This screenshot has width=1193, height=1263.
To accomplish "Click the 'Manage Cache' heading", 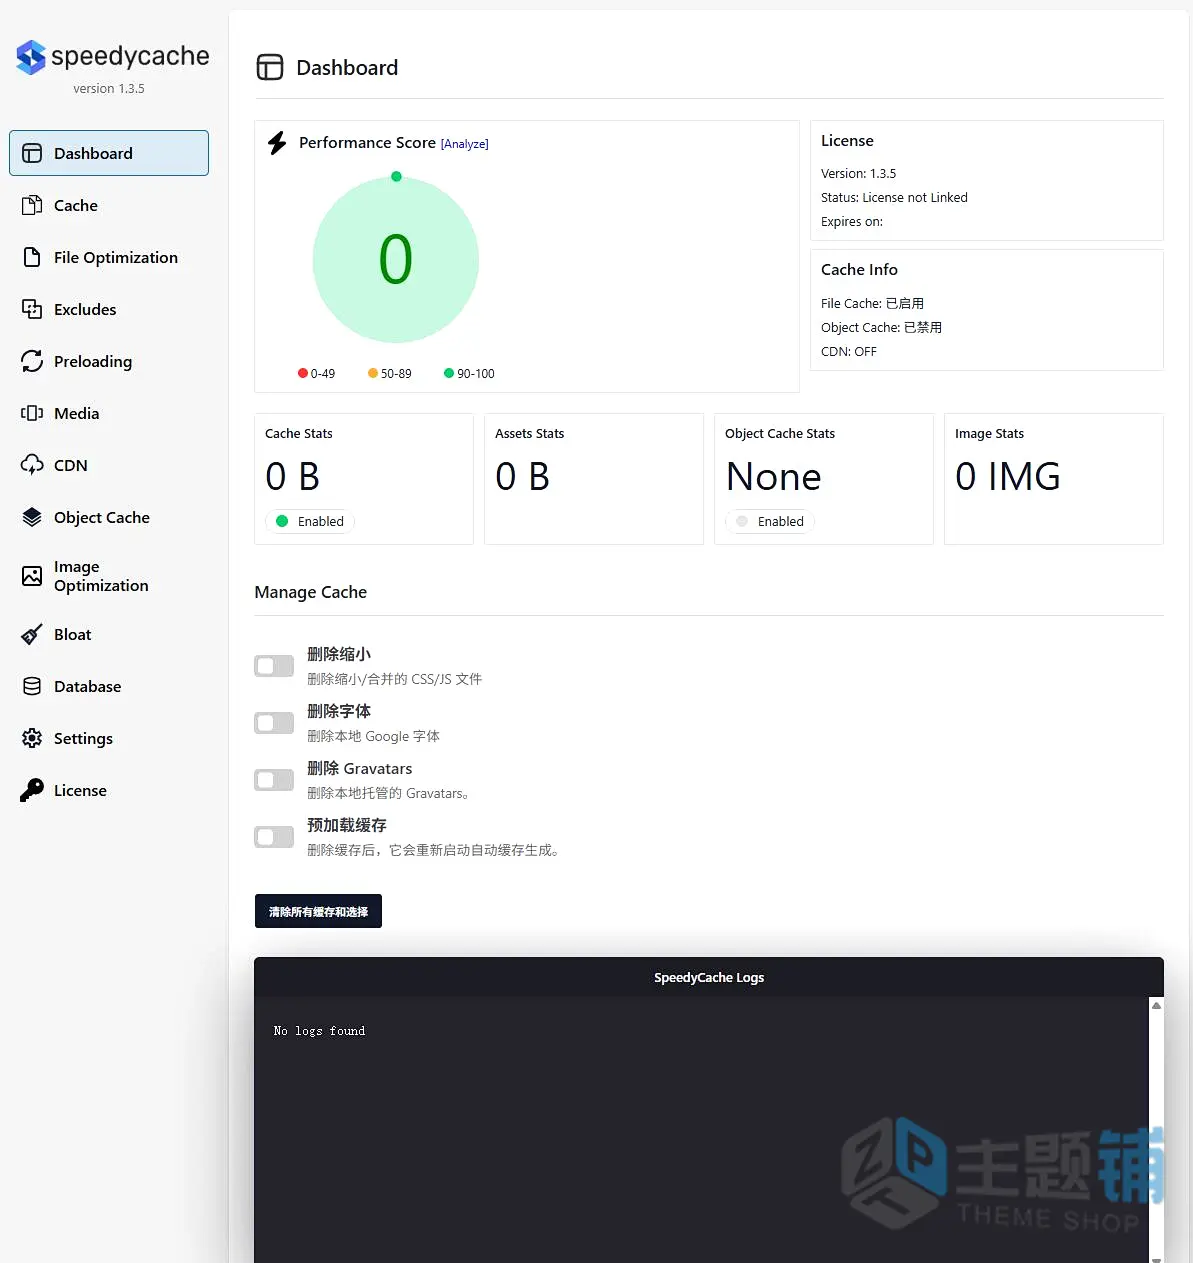I will [x=311, y=592].
